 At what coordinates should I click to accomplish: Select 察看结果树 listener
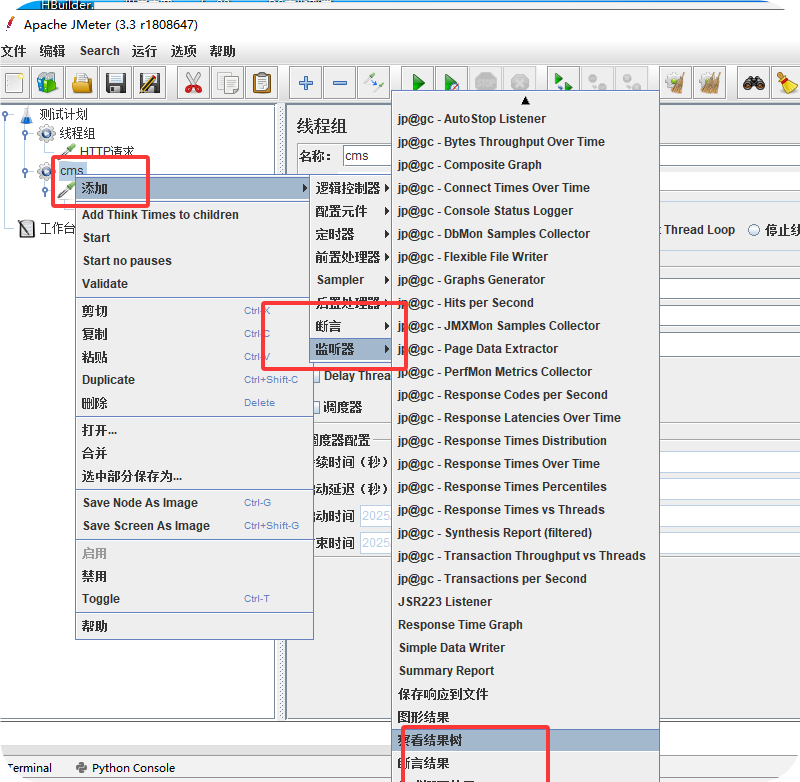[x=526, y=740]
